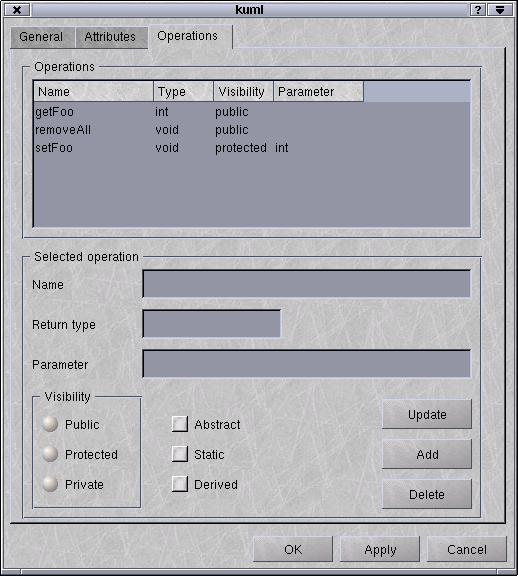This screenshot has height=576, width=518.
Task: Click the help question mark icon in title bar
Action: [478, 10]
